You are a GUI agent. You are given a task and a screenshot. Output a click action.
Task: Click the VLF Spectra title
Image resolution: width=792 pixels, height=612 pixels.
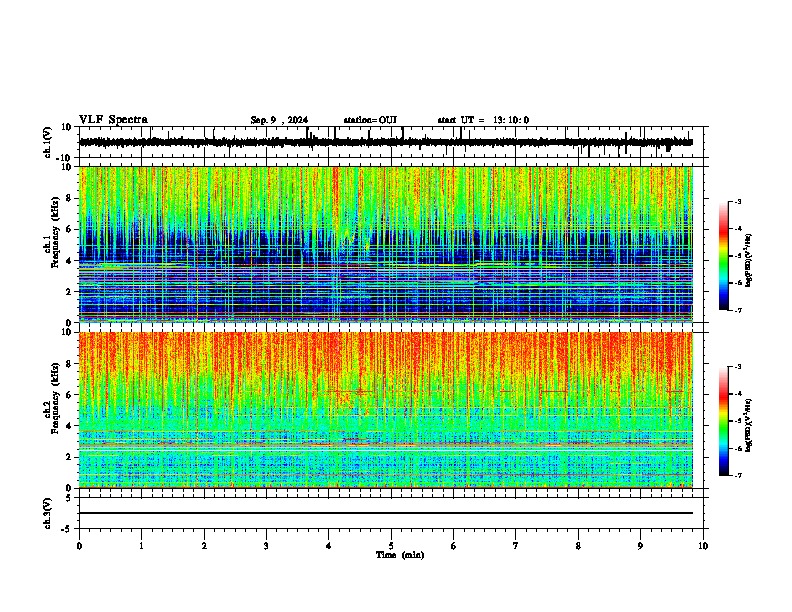coord(113,120)
